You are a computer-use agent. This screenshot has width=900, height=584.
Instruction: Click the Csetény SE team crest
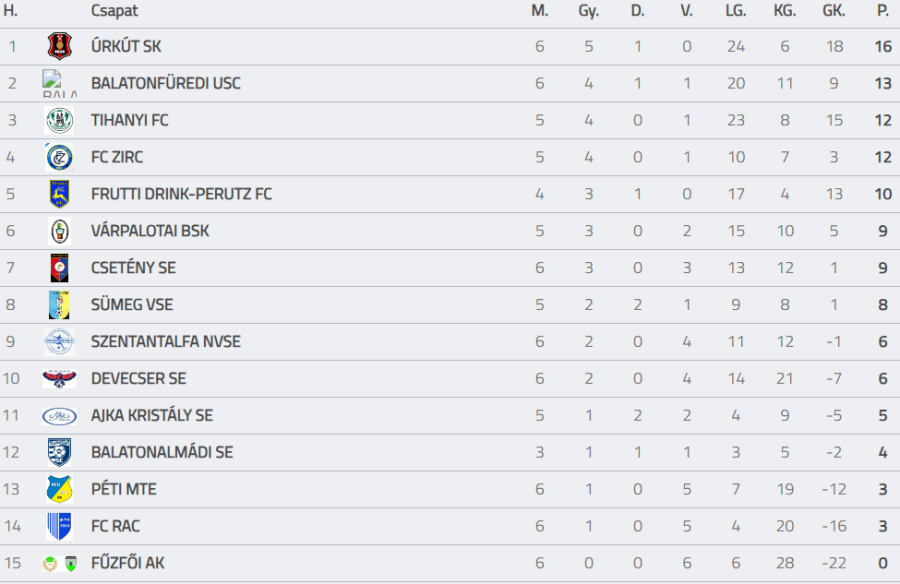tap(60, 268)
